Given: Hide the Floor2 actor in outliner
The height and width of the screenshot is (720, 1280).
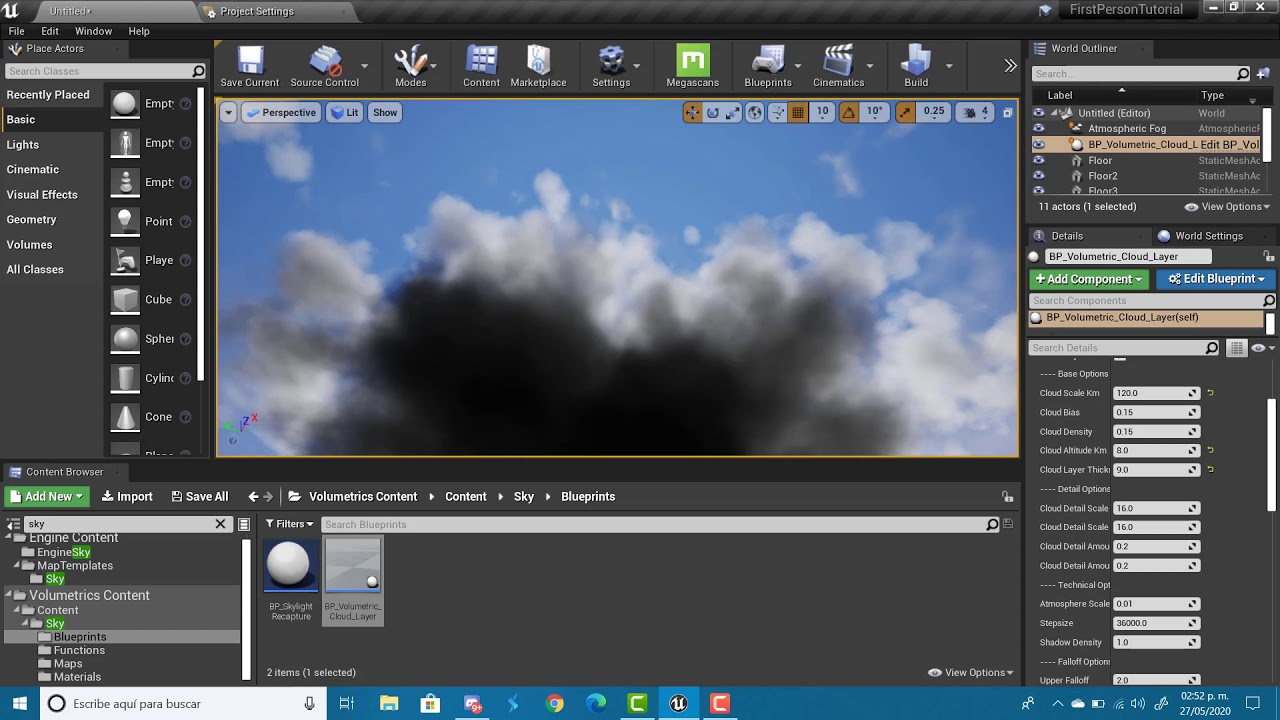Looking at the screenshot, I should tap(1039, 176).
